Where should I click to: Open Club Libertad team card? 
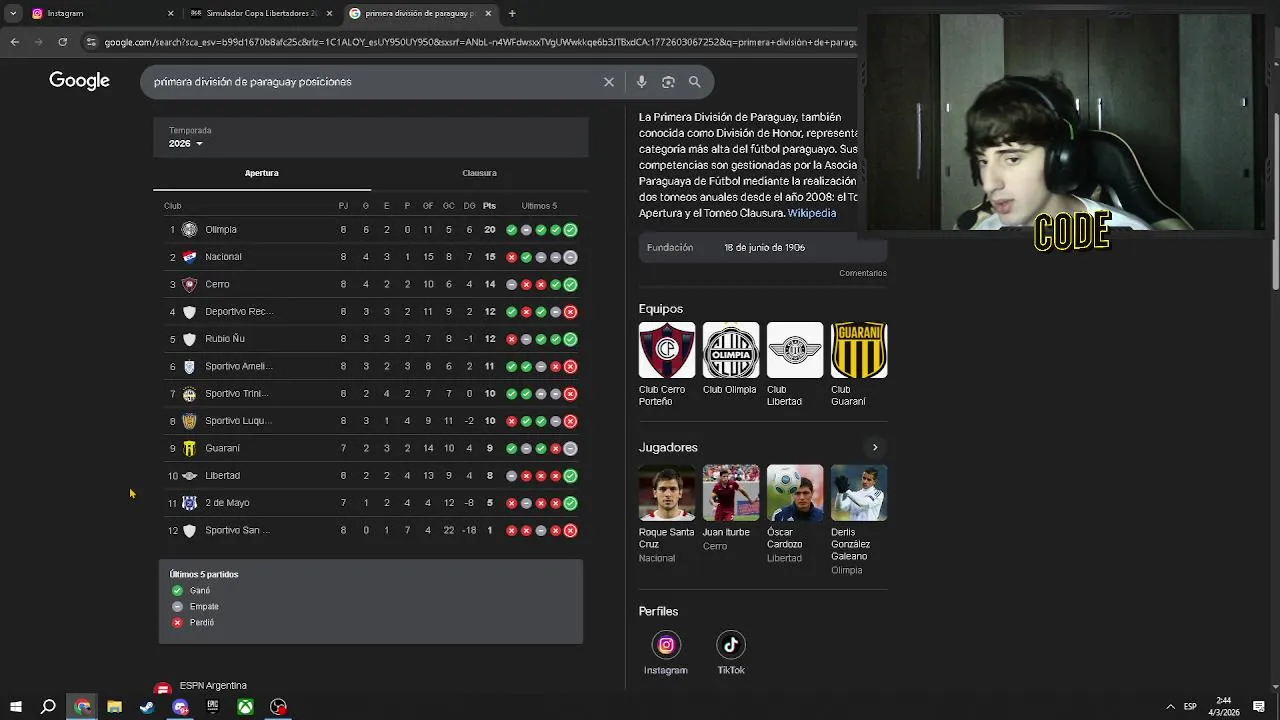pyautogui.click(x=794, y=364)
